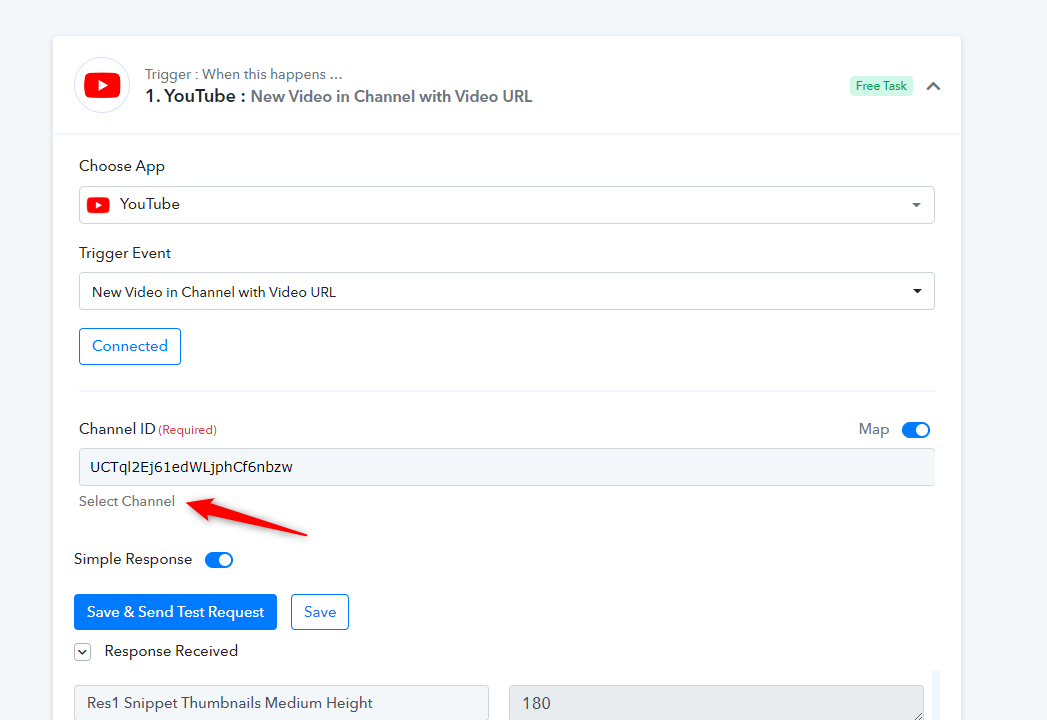
Task: Click the small YouTube icon in Choose App field
Action: point(98,205)
